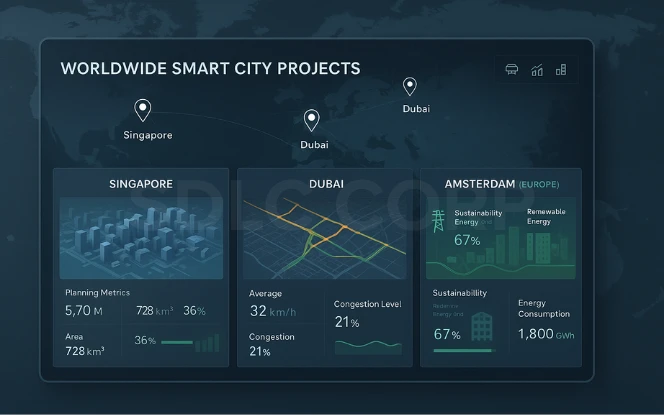The height and width of the screenshot is (415, 664).
Task: Click the 'Planning Metrics' label
Action: click(97, 293)
